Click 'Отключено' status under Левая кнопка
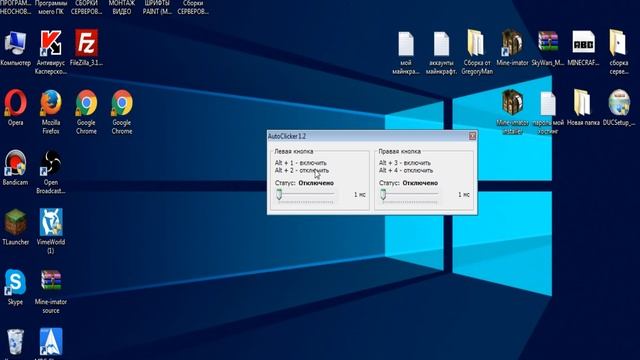The height and width of the screenshot is (360, 640). (316, 183)
